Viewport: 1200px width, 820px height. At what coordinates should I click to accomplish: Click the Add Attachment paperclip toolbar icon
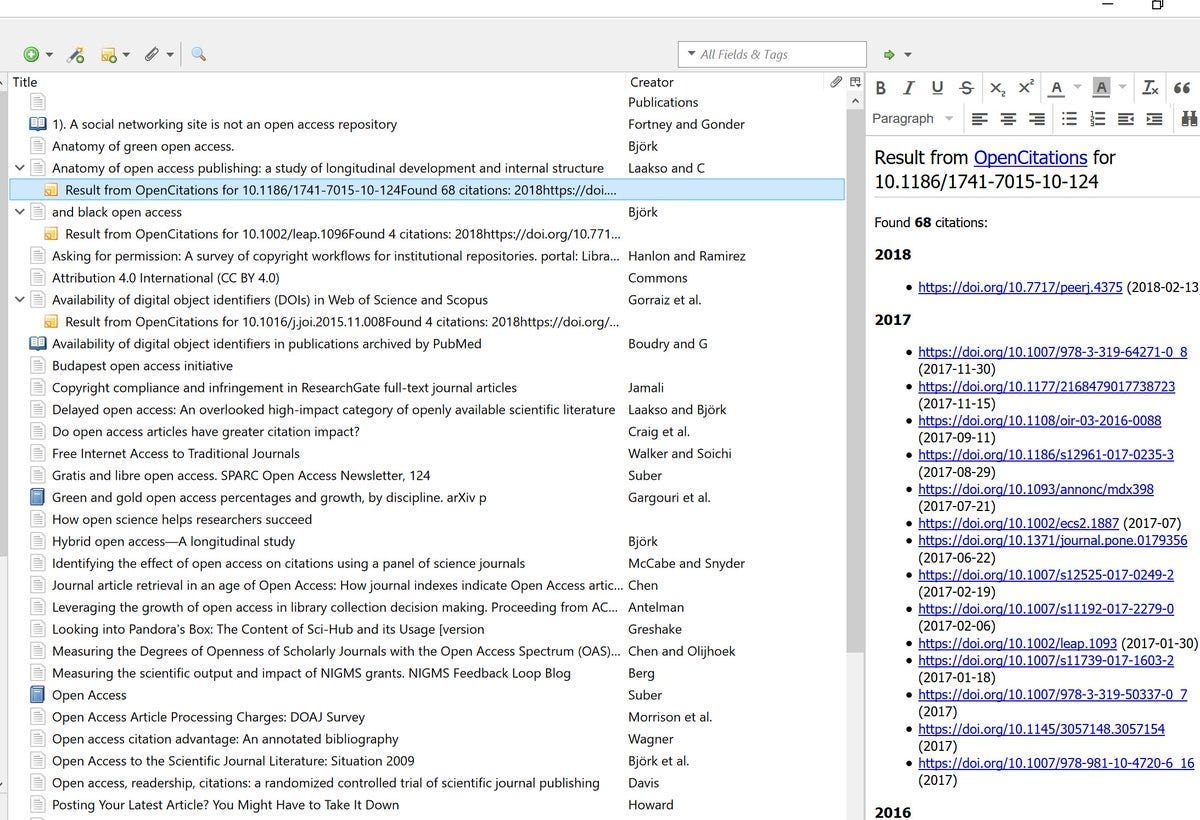pos(152,55)
